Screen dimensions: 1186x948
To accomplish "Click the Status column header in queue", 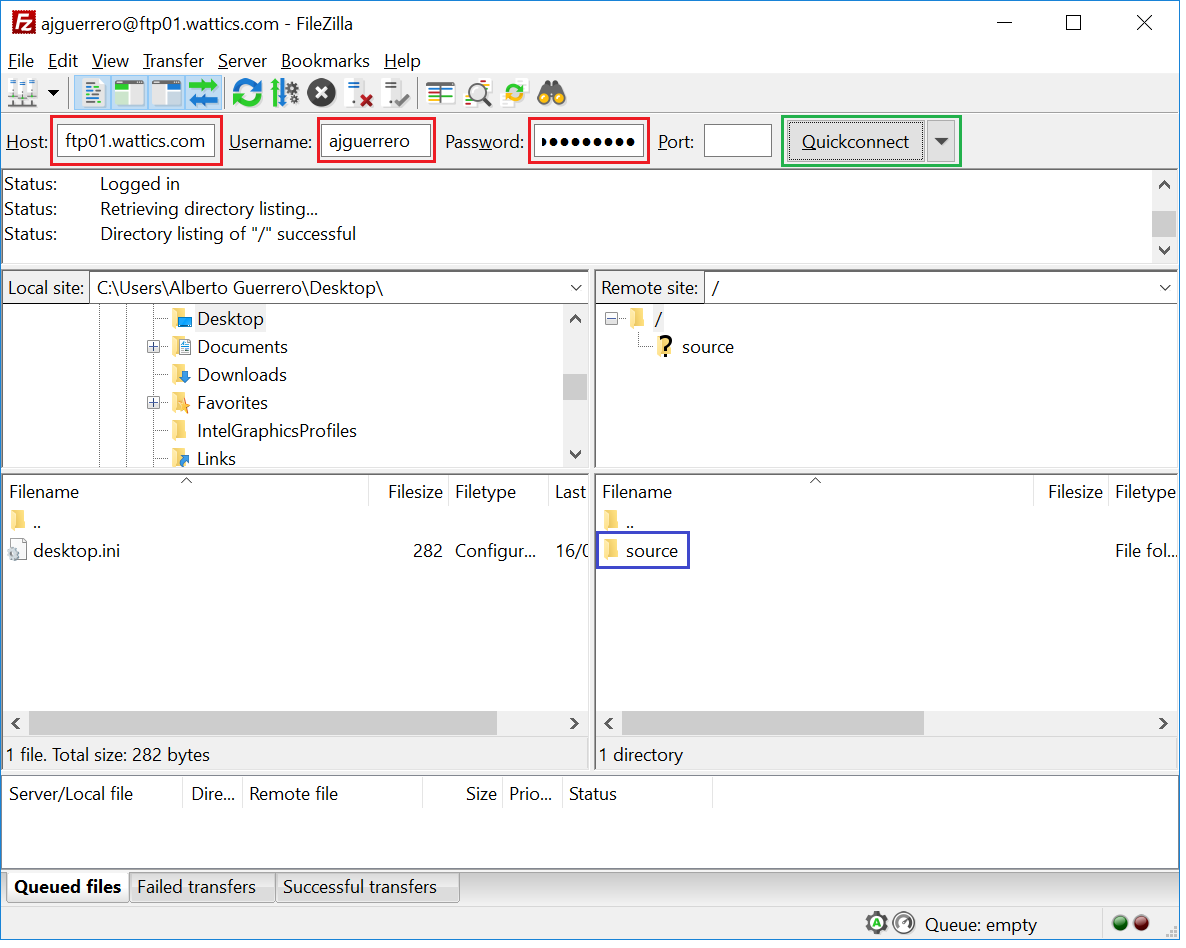I will tap(637, 794).
